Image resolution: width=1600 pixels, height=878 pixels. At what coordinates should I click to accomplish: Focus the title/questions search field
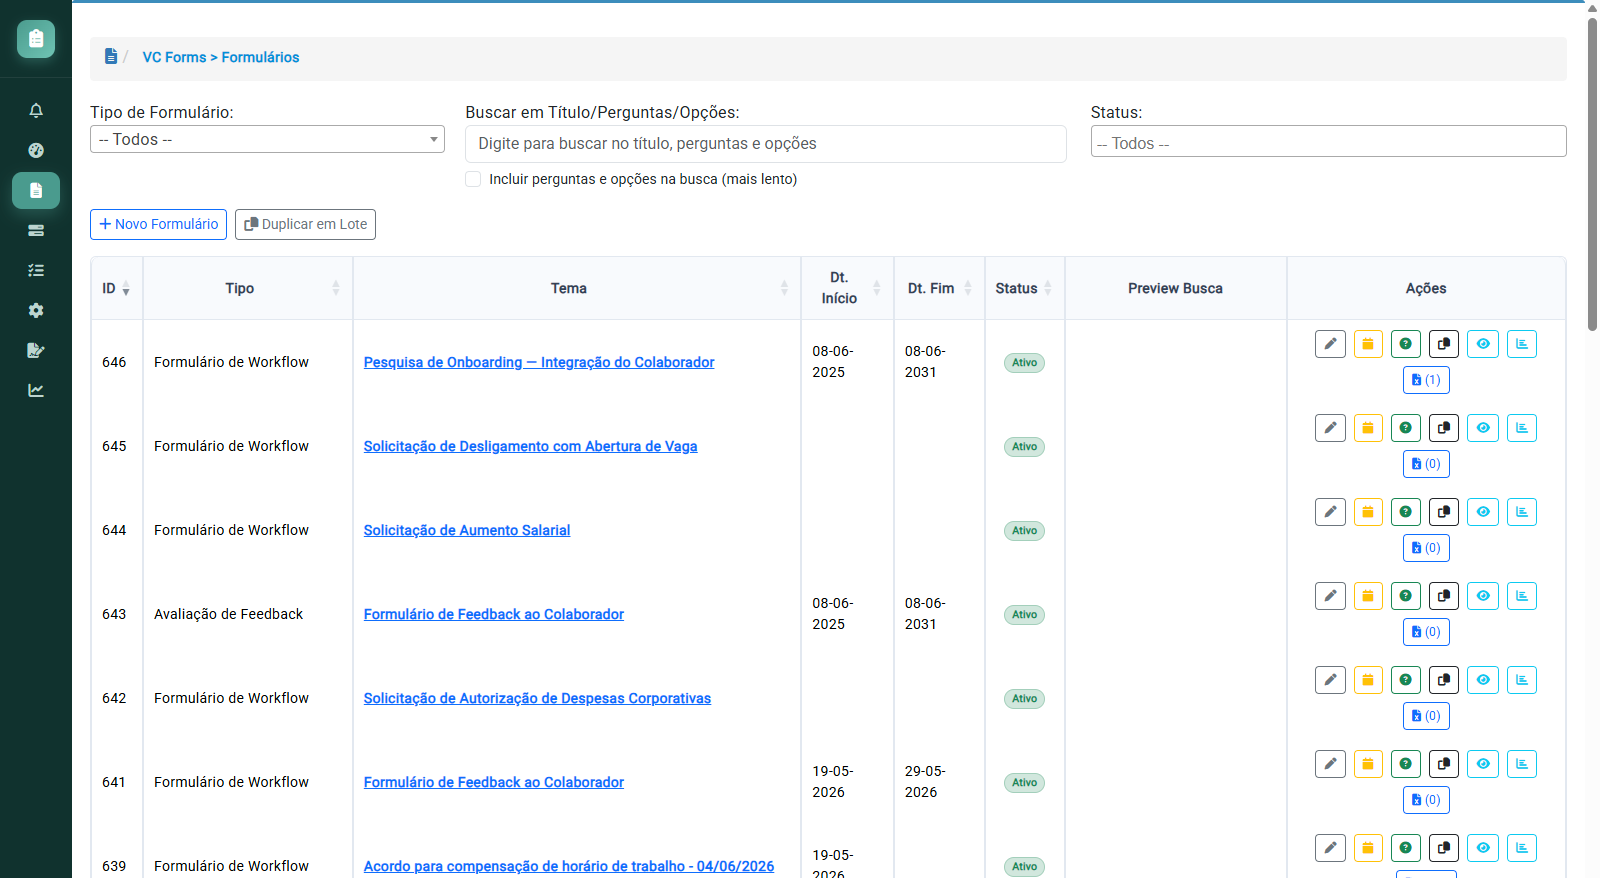click(x=765, y=144)
